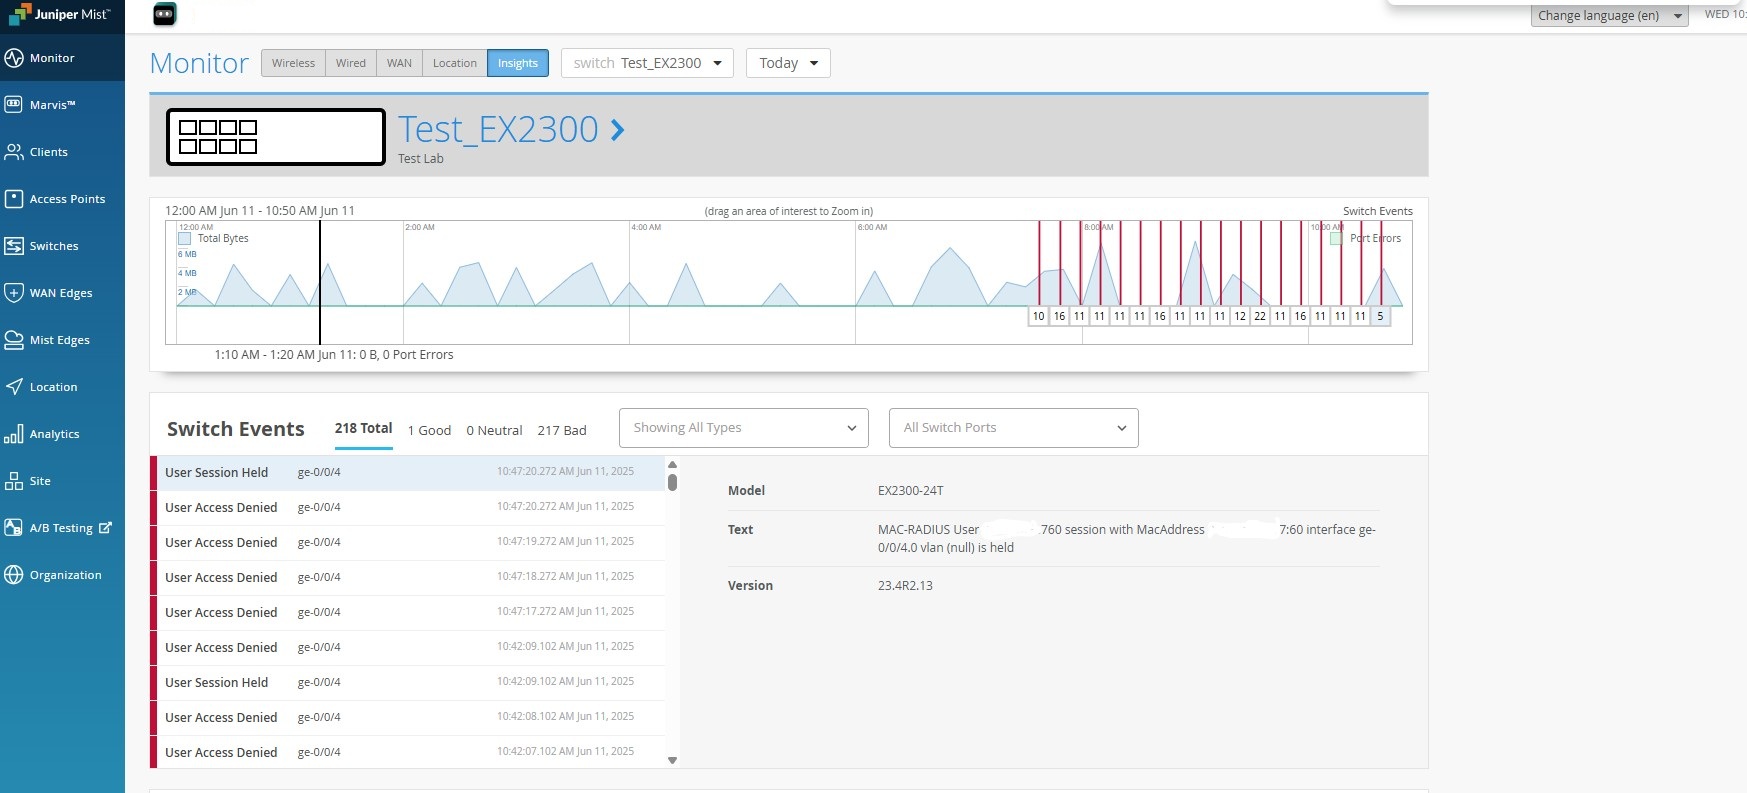Select User Access Denied event at 10:47:19.272
This screenshot has width=1747, height=793.
(x=408, y=543)
